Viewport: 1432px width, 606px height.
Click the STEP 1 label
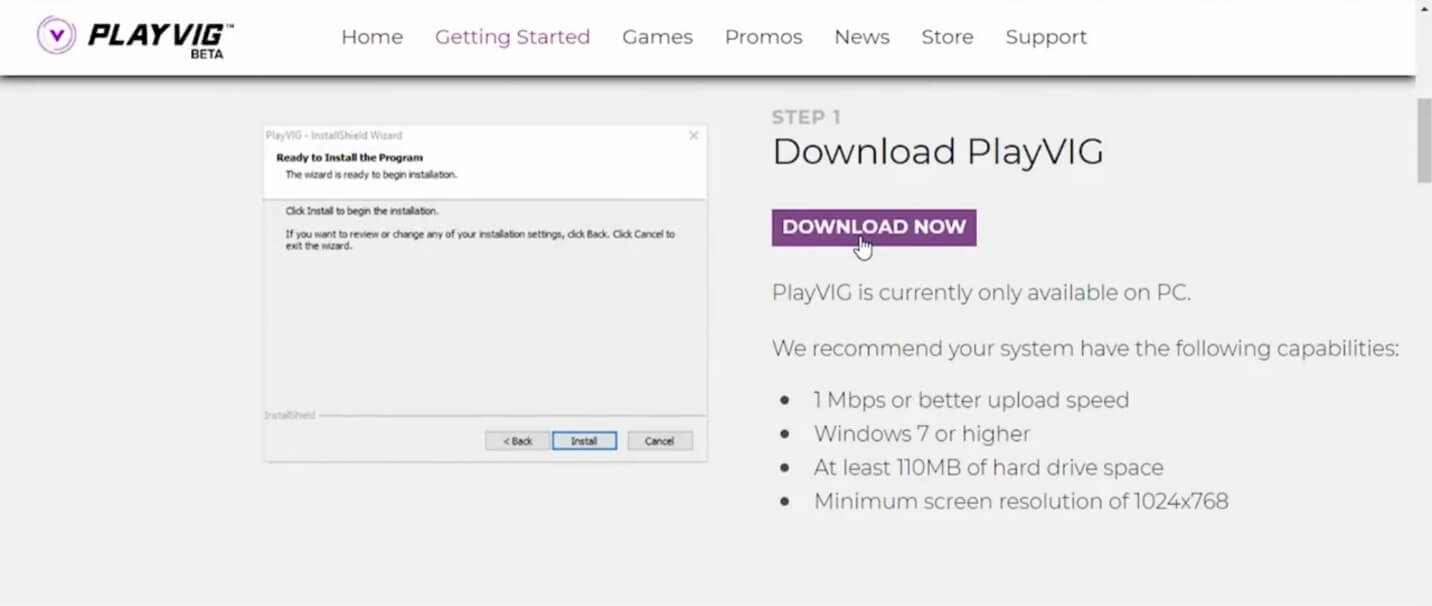point(806,117)
